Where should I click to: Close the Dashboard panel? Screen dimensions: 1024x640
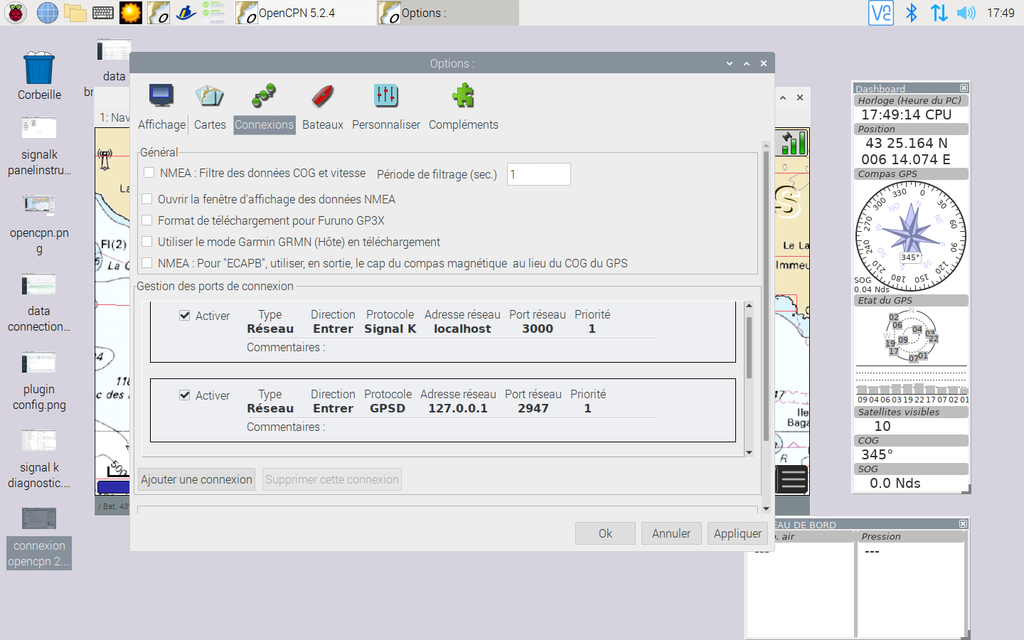[x=964, y=88]
